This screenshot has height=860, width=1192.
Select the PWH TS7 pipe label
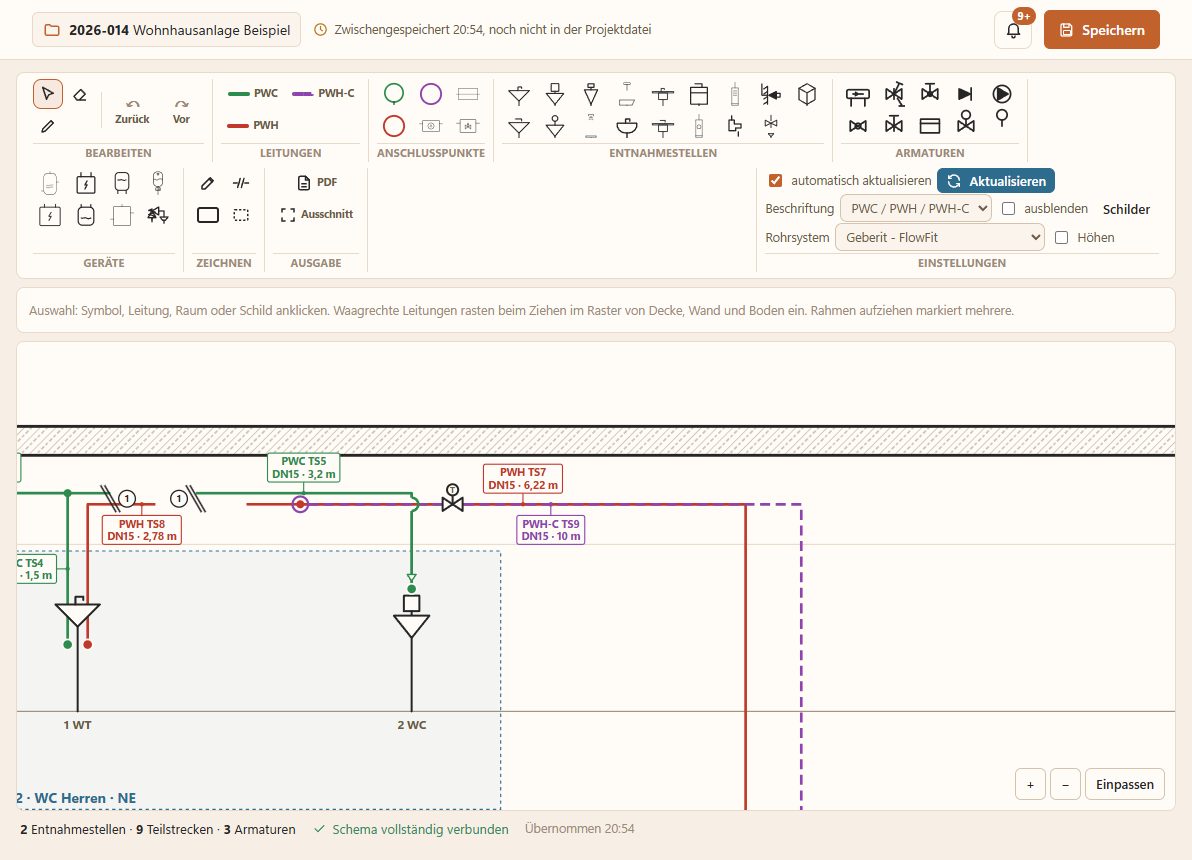click(x=523, y=478)
